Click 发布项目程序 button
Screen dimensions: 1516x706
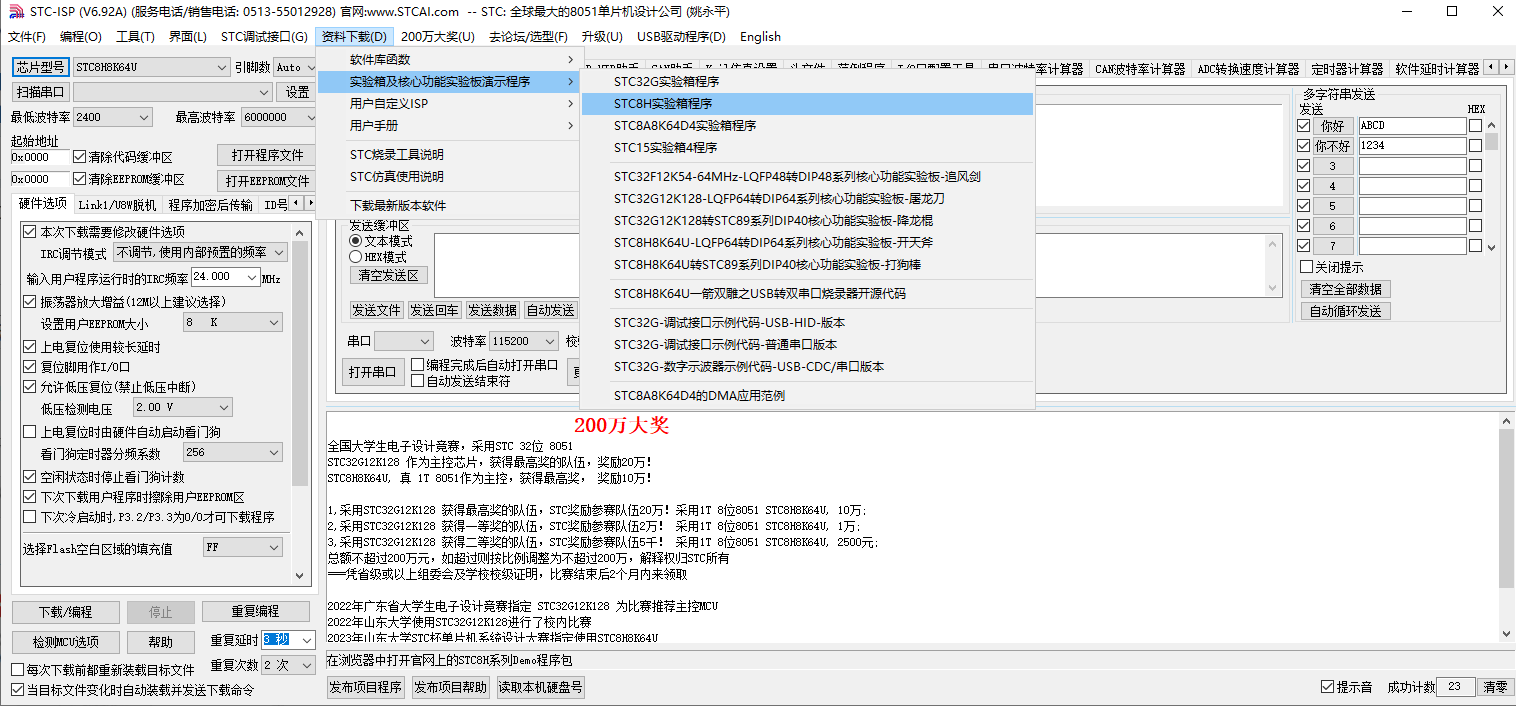point(366,687)
